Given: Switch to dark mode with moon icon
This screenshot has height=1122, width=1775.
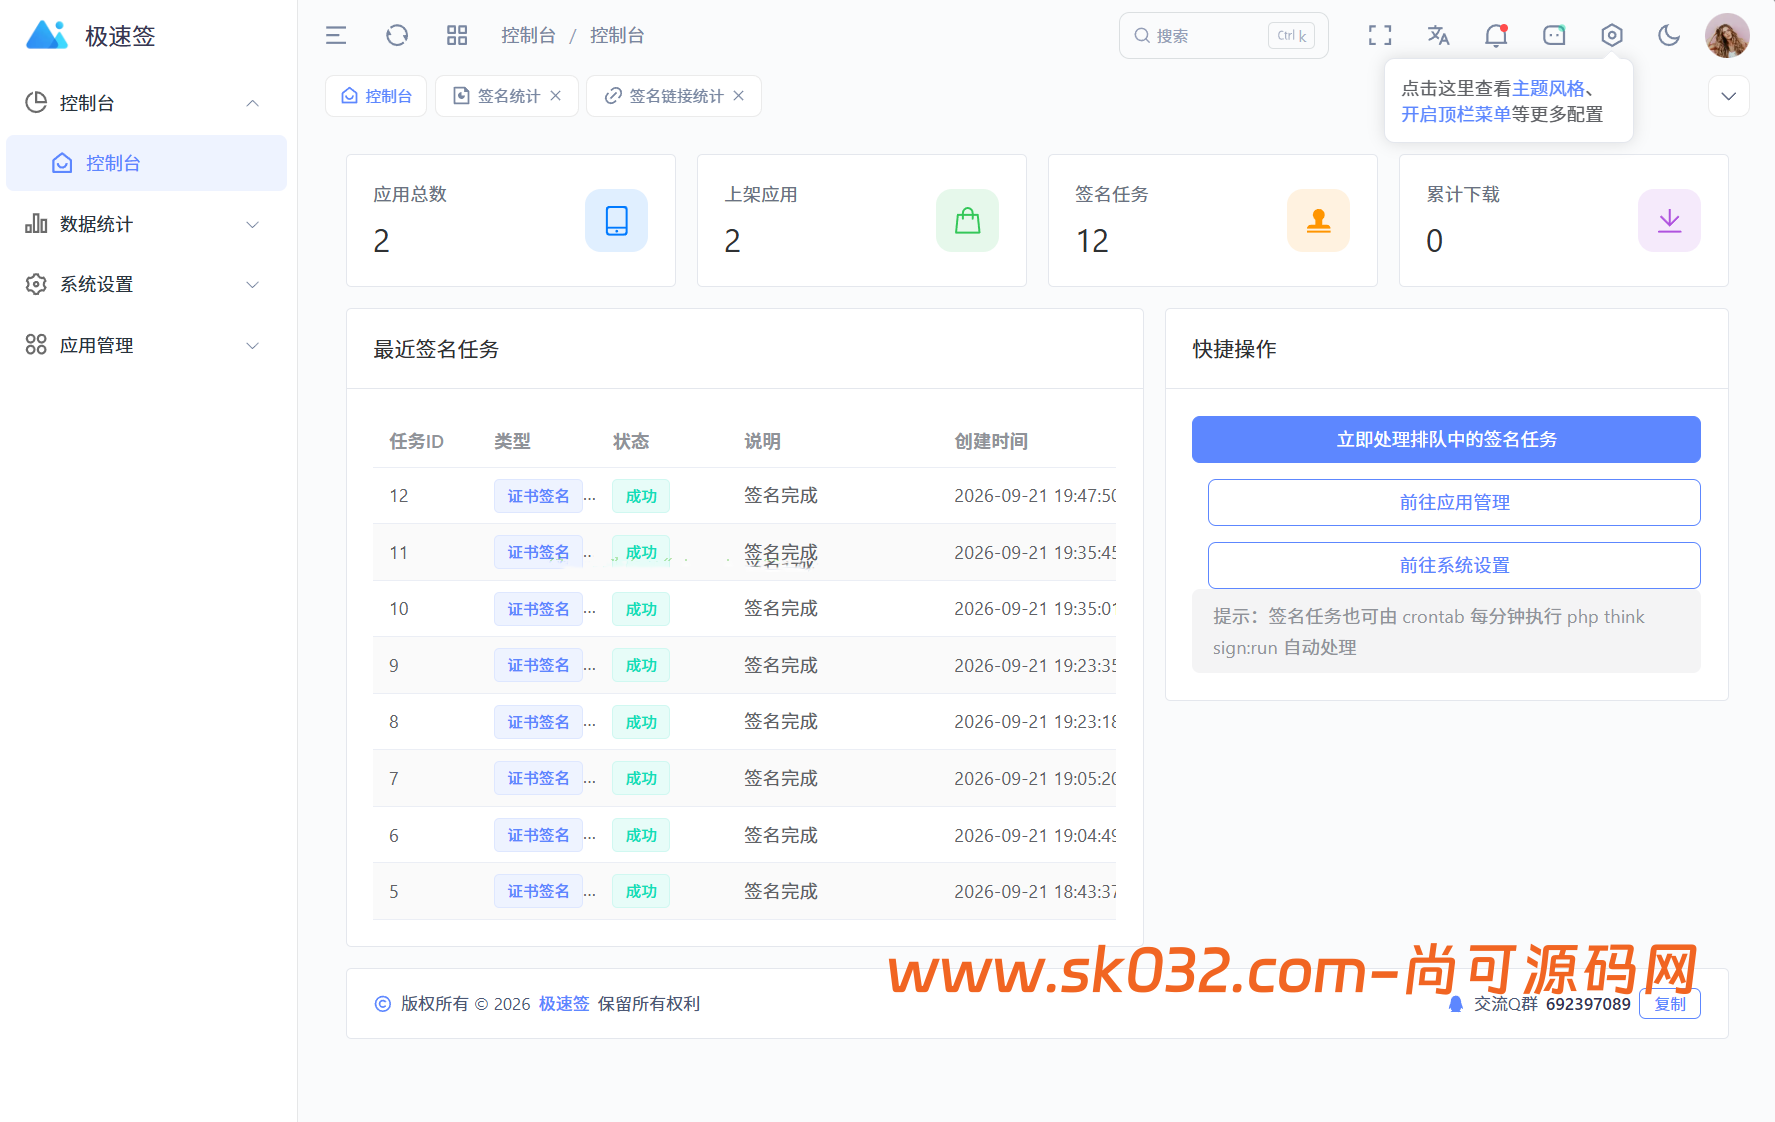Looking at the screenshot, I should [x=1669, y=36].
